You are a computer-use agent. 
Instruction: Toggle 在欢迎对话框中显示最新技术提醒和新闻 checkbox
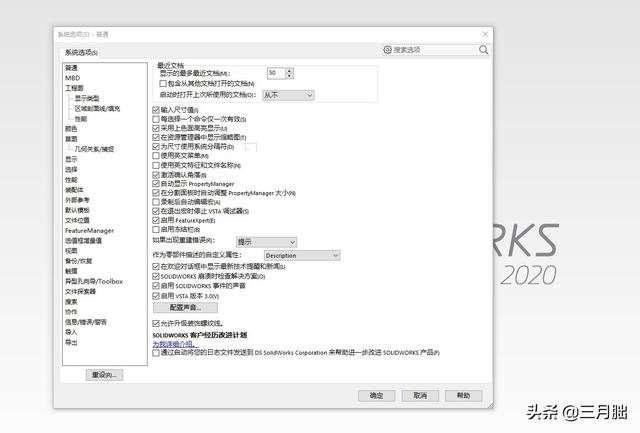coord(156,266)
